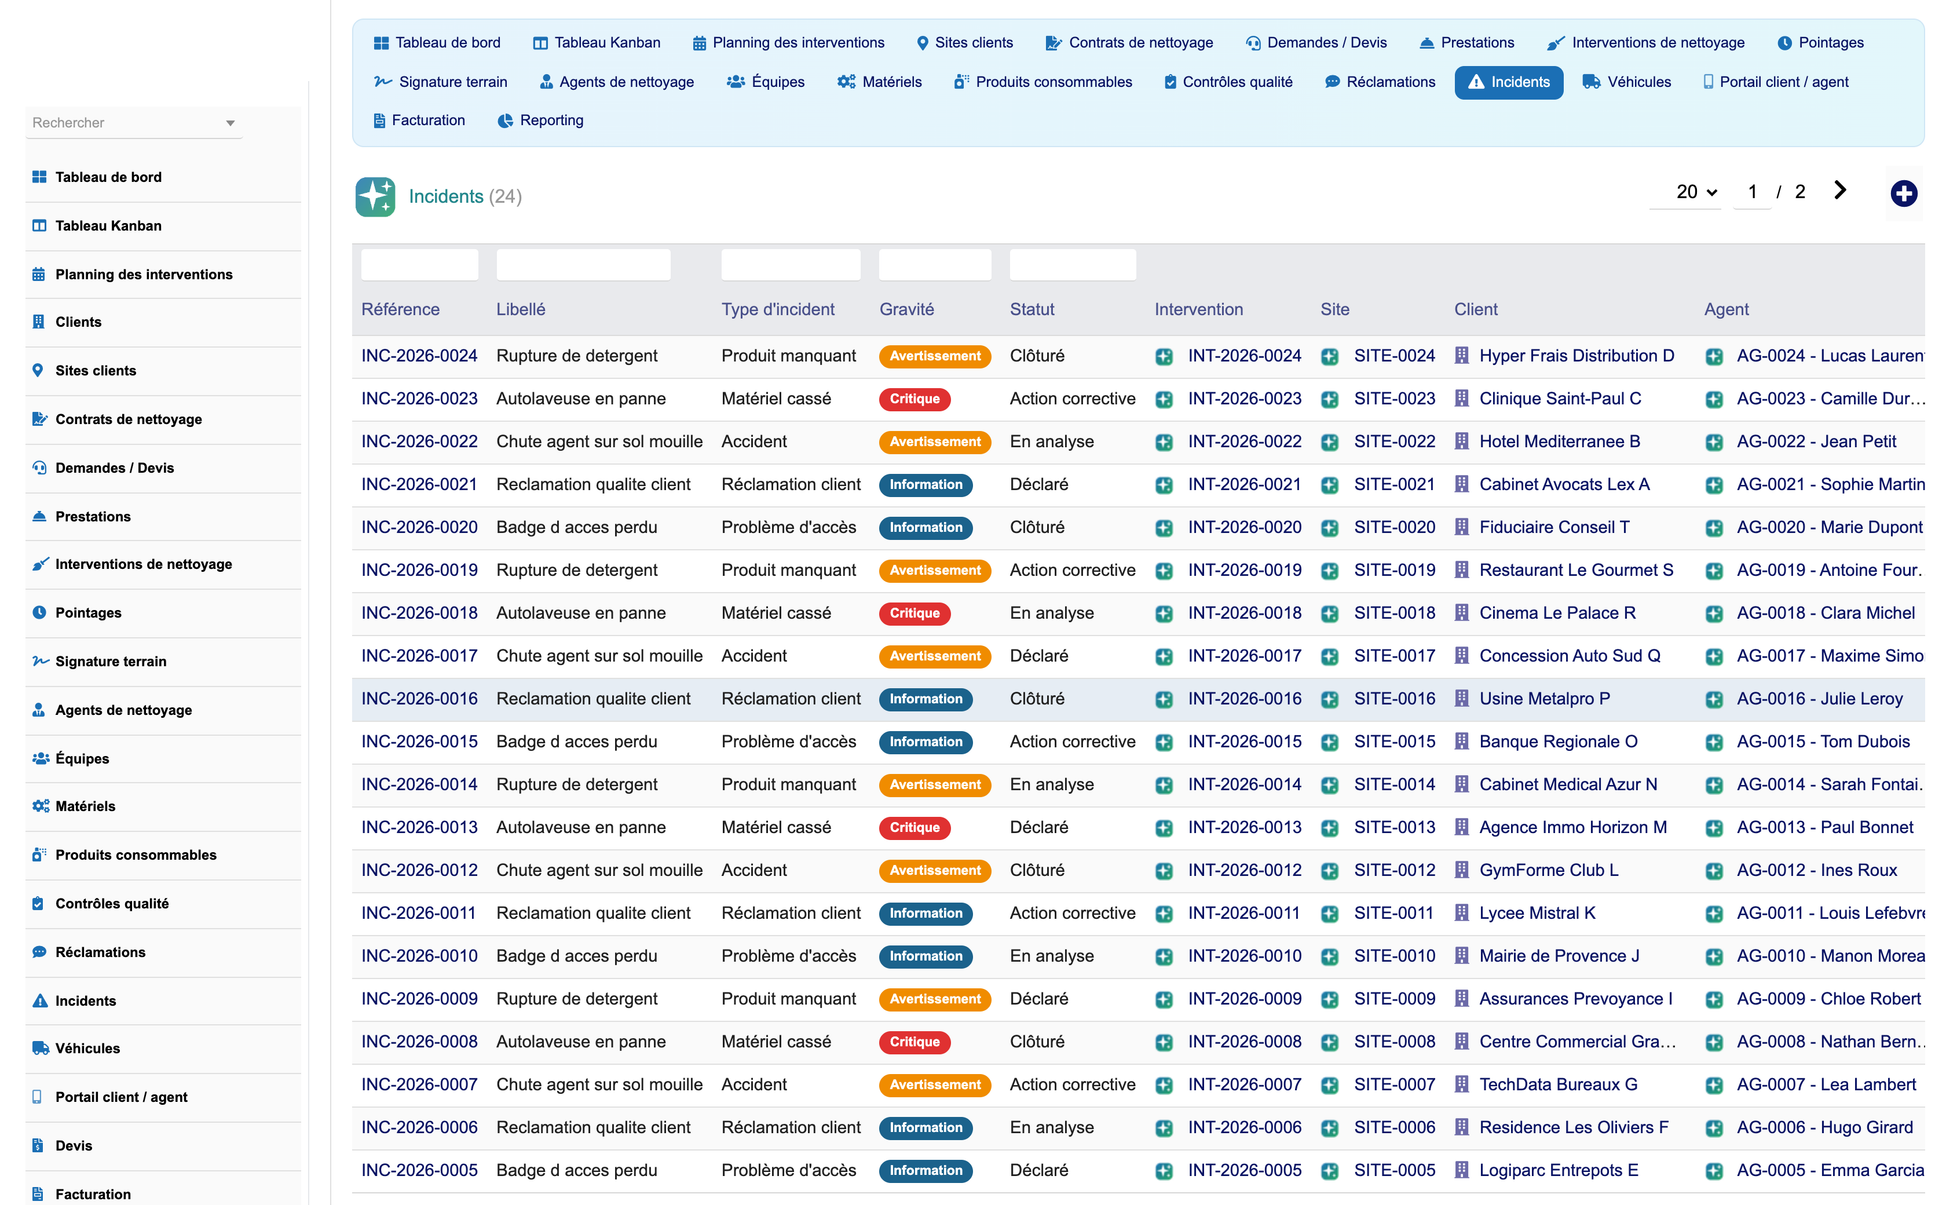Open incident INC-2026-0018 reference link
1946x1205 pixels.
pyautogui.click(x=419, y=613)
